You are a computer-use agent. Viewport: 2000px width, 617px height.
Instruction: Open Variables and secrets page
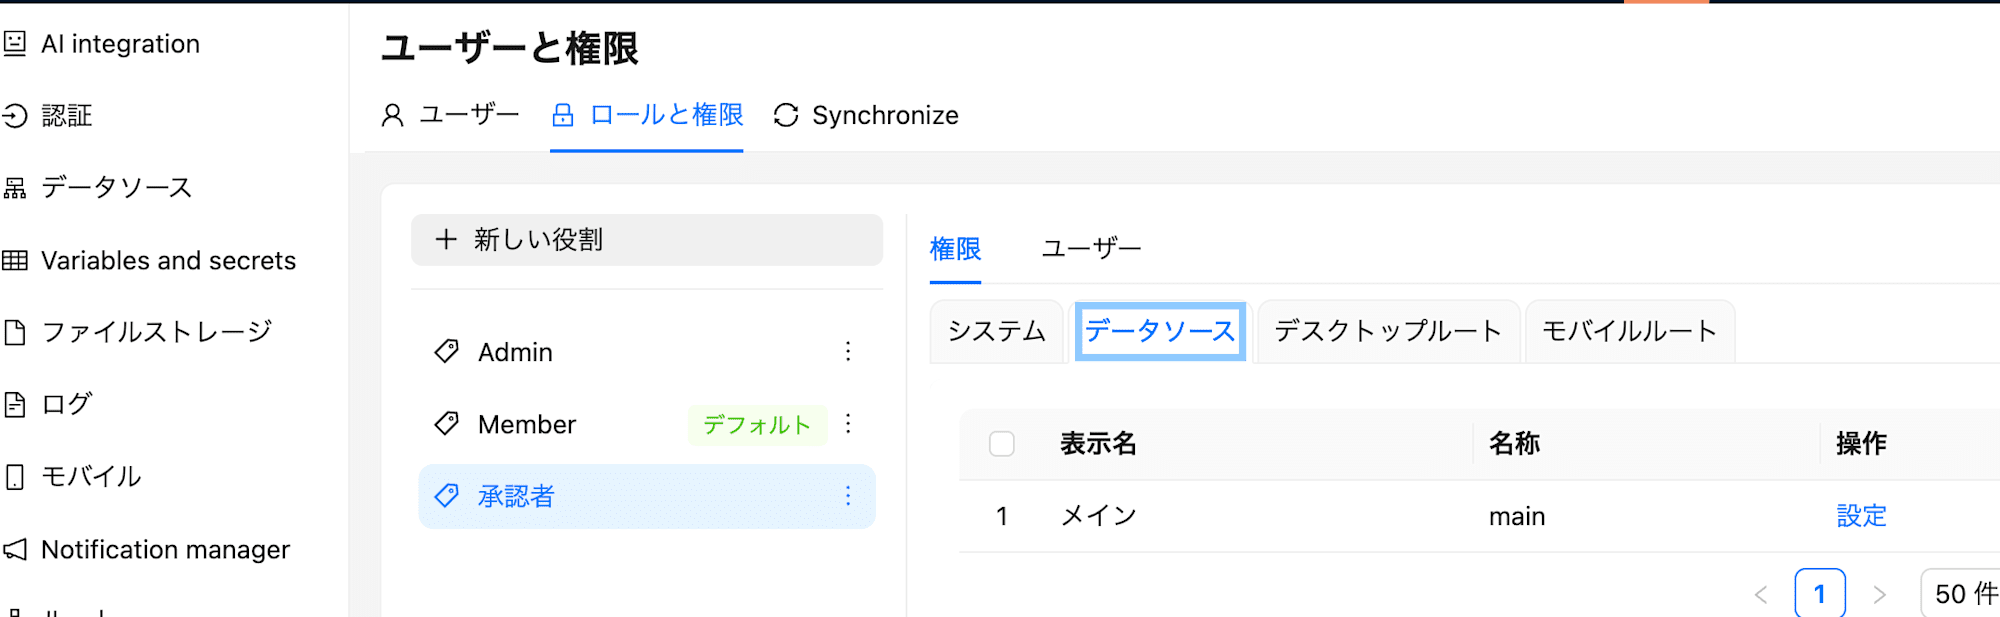[x=168, y=261]
